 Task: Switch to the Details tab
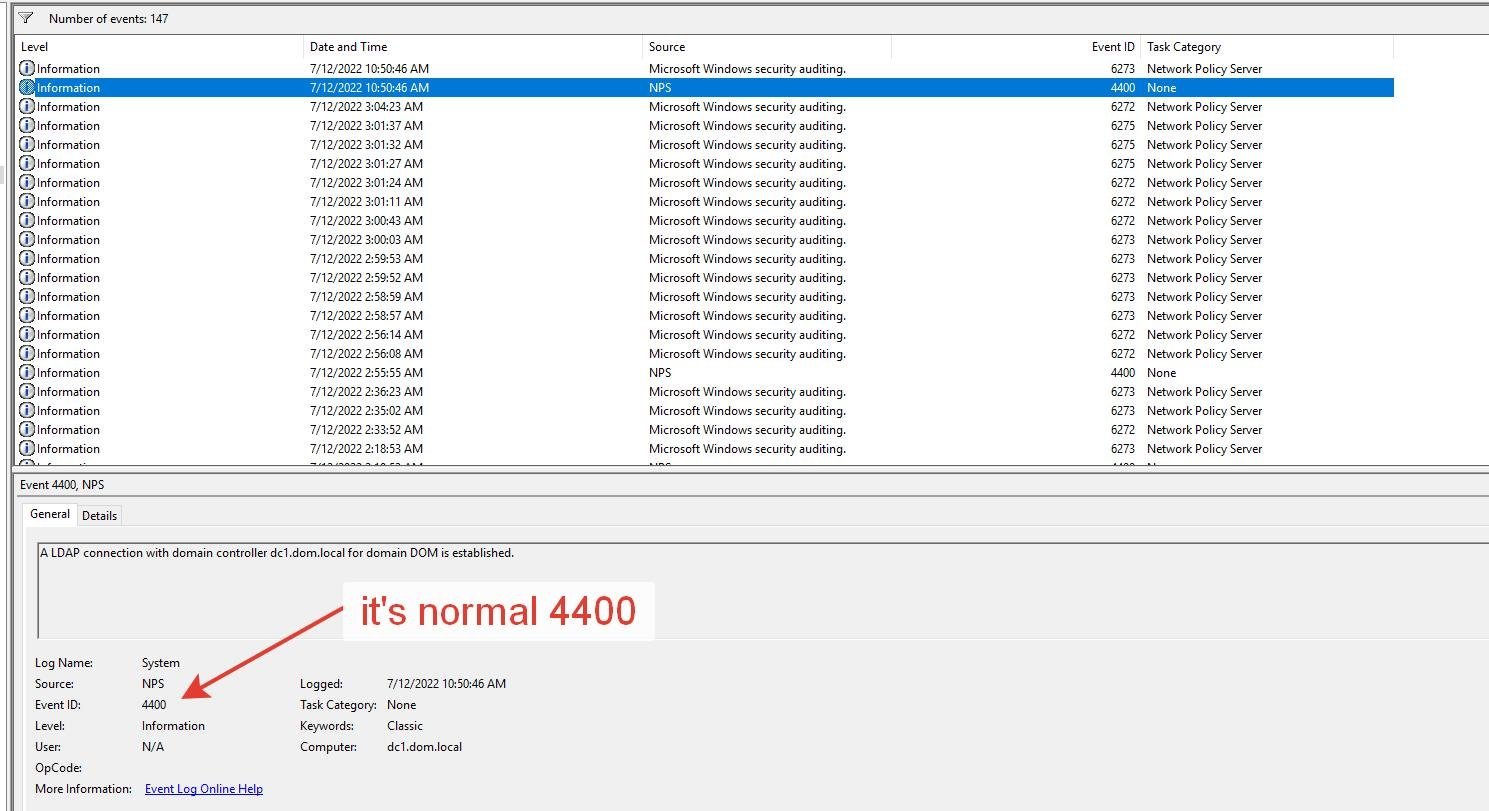click(x=99, y=516)
